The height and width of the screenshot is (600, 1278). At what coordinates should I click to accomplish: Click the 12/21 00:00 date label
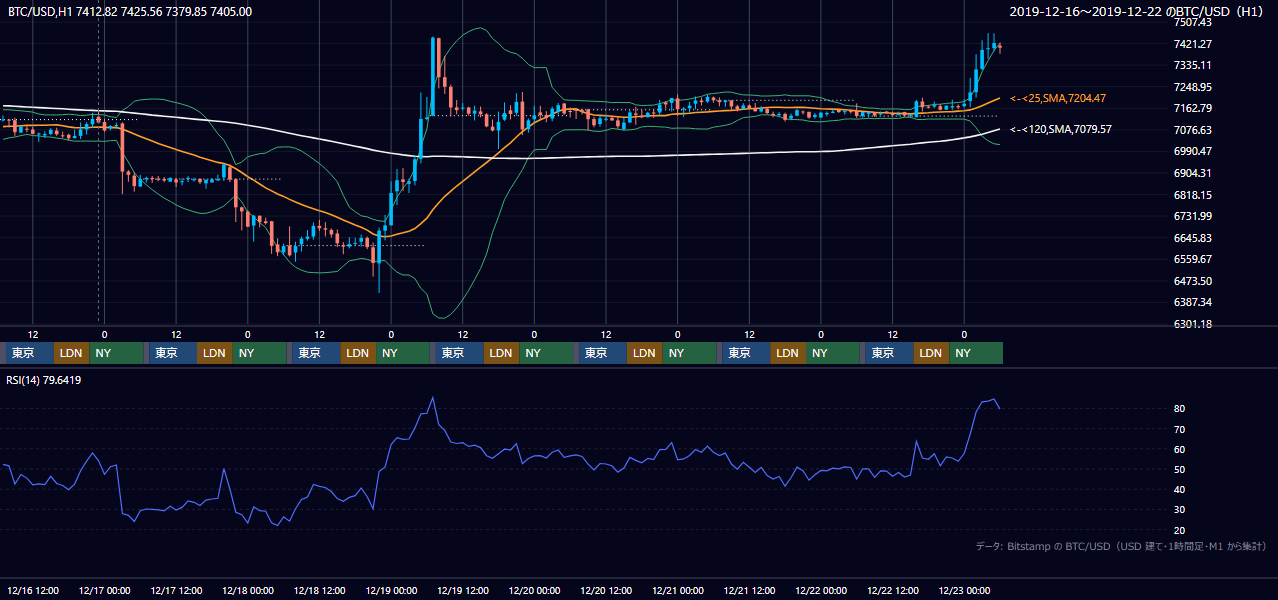tap(678, 590)
